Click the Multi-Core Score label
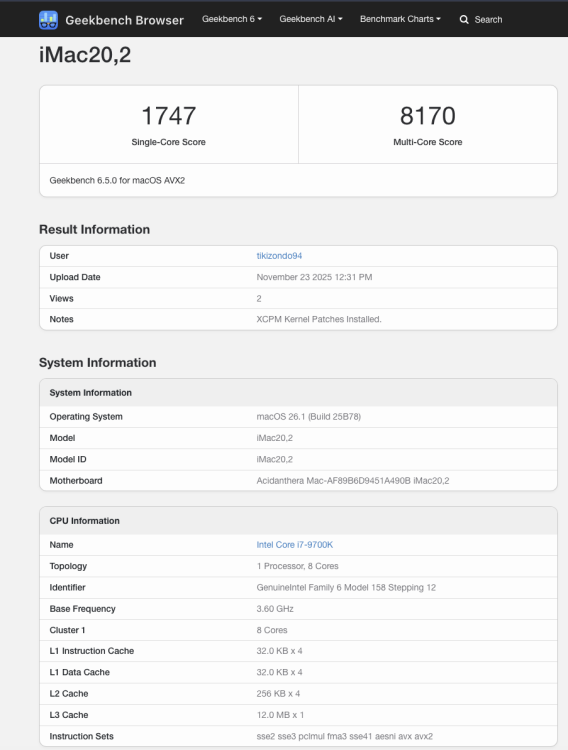This screenshot has height=750, width=568. pyautogui.click(x=428, y=142)
